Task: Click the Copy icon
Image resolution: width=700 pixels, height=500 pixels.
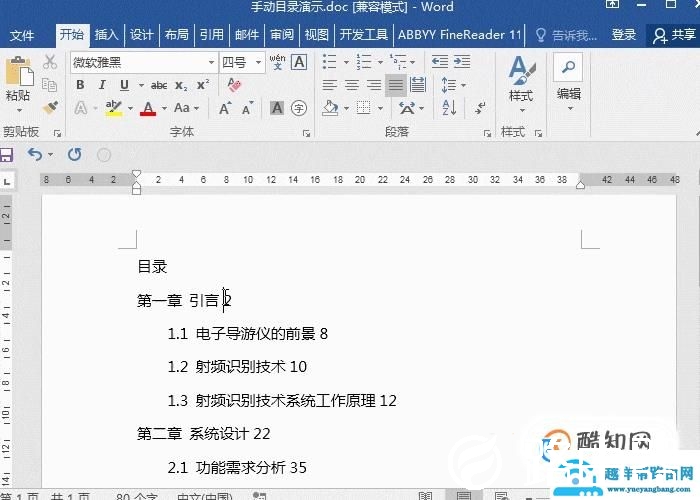Action: point(49,85)
